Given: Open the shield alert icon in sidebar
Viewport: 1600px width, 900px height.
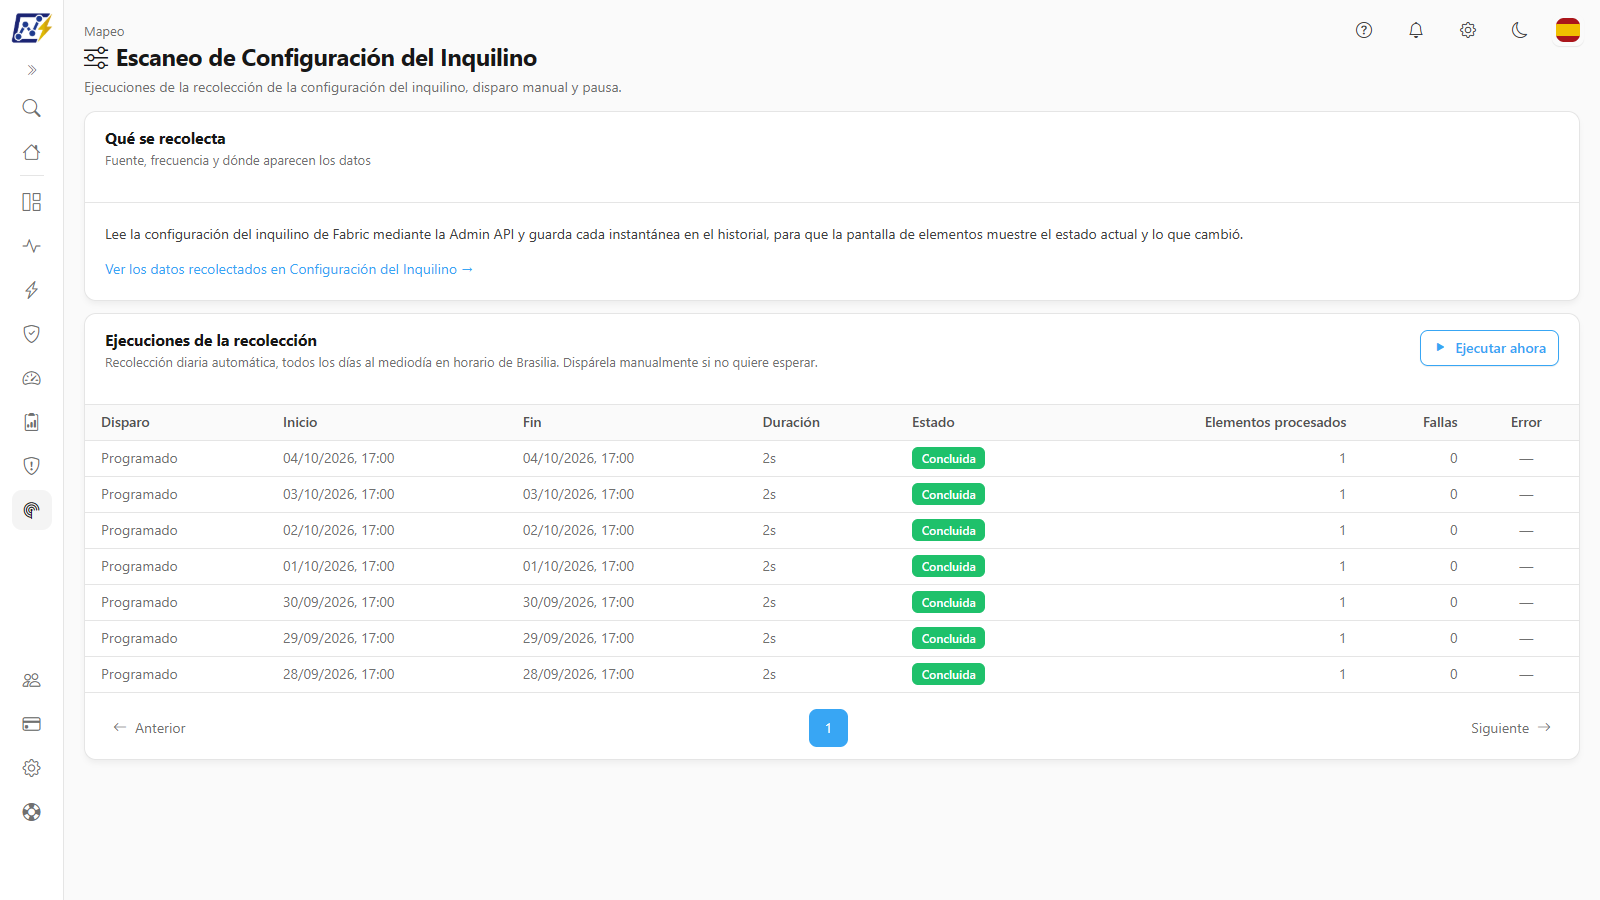Looking at the screenshot, I should [x=32, y=466].
